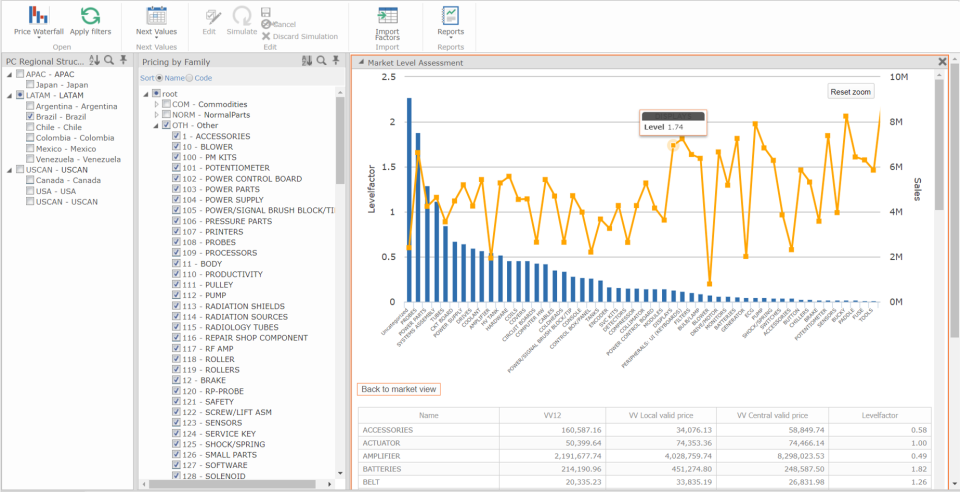Uncheck the 10 - BLOWER checkbox

pyautogui.click(x=176, y=147)
